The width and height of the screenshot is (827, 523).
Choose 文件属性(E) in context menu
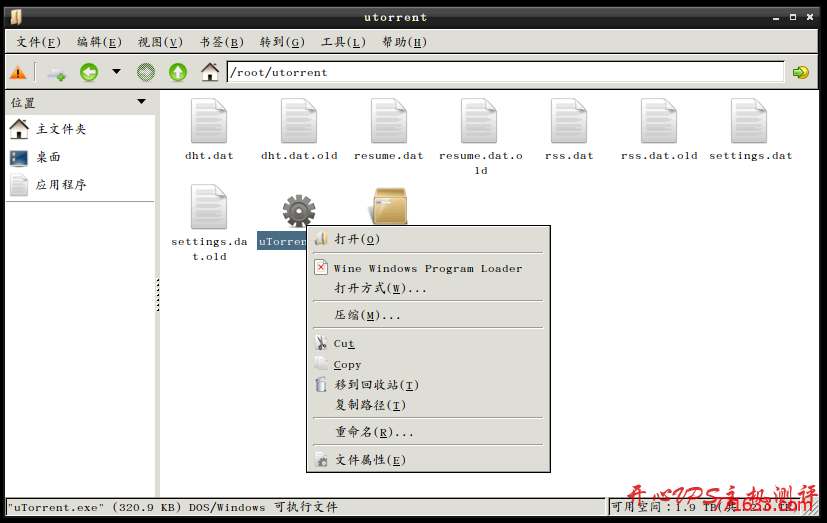click(428, 460)
